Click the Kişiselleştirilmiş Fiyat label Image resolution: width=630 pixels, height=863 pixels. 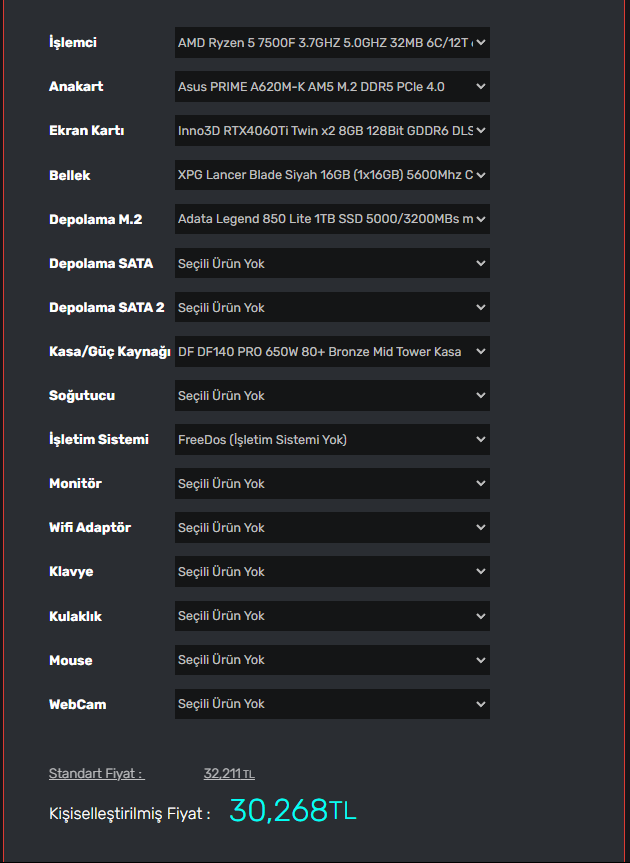pyautogui.click(x=129, y=814)
